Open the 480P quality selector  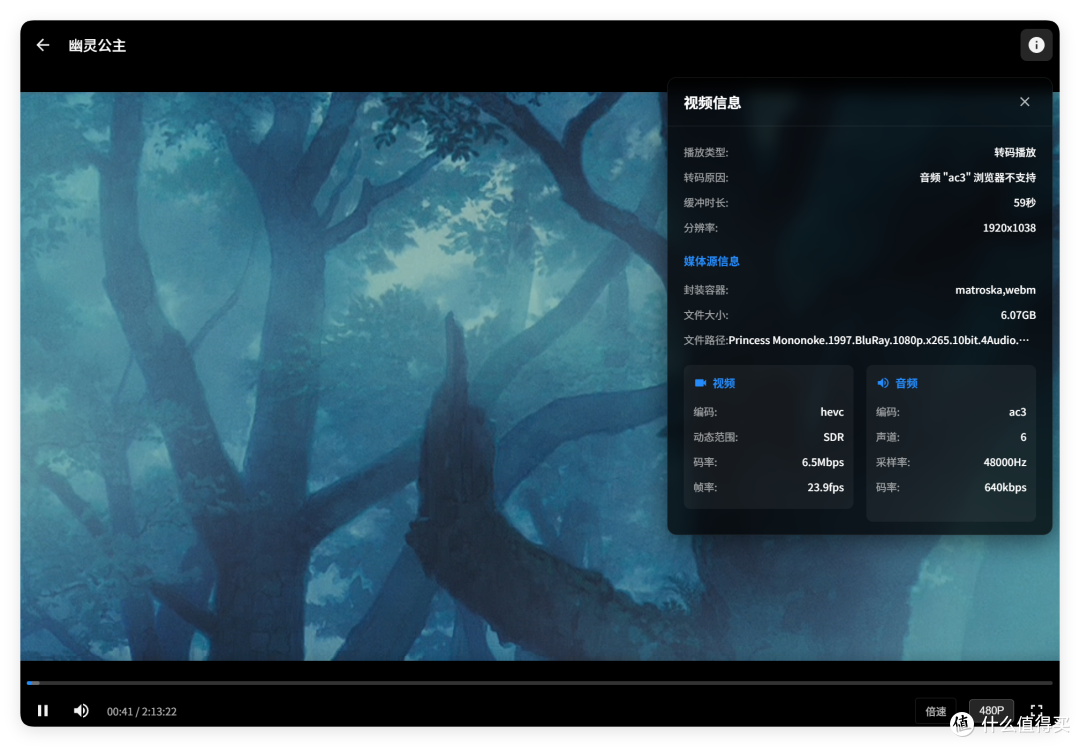(991, 710)
